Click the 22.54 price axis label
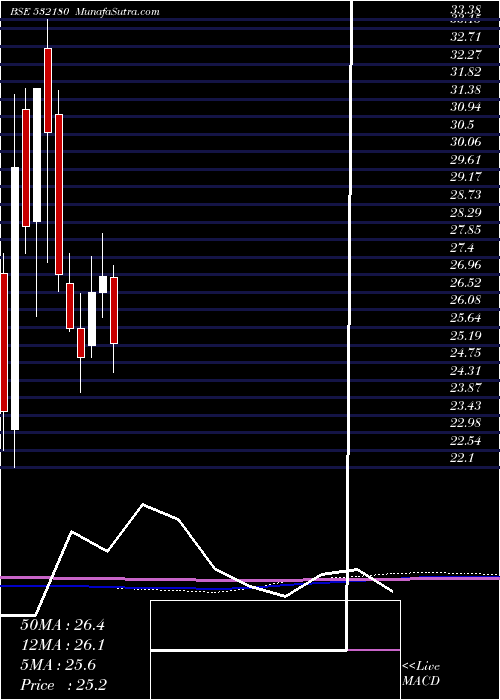The image size is (500, 700). [466, 441]
